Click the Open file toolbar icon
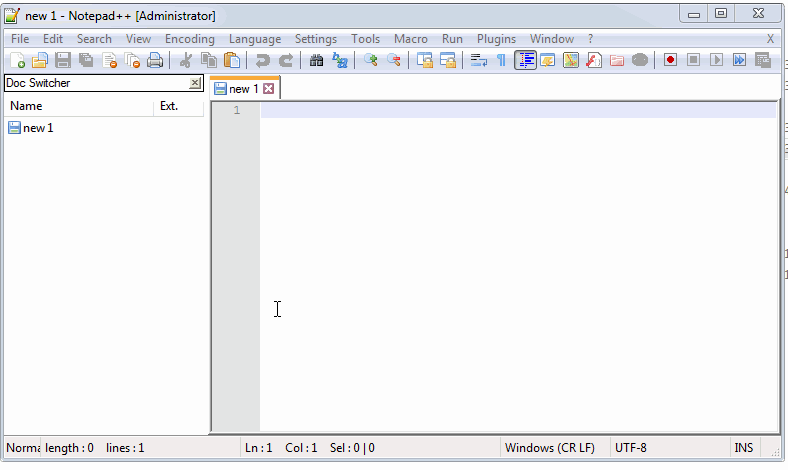Image resolution: width=788 pixels, height=470 pixels. (x=40, y=60)
